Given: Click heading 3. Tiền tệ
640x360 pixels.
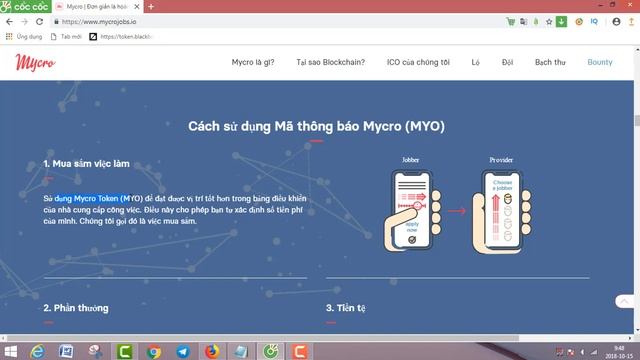Looking at the screenshot, I should click(x=346, y=308).
